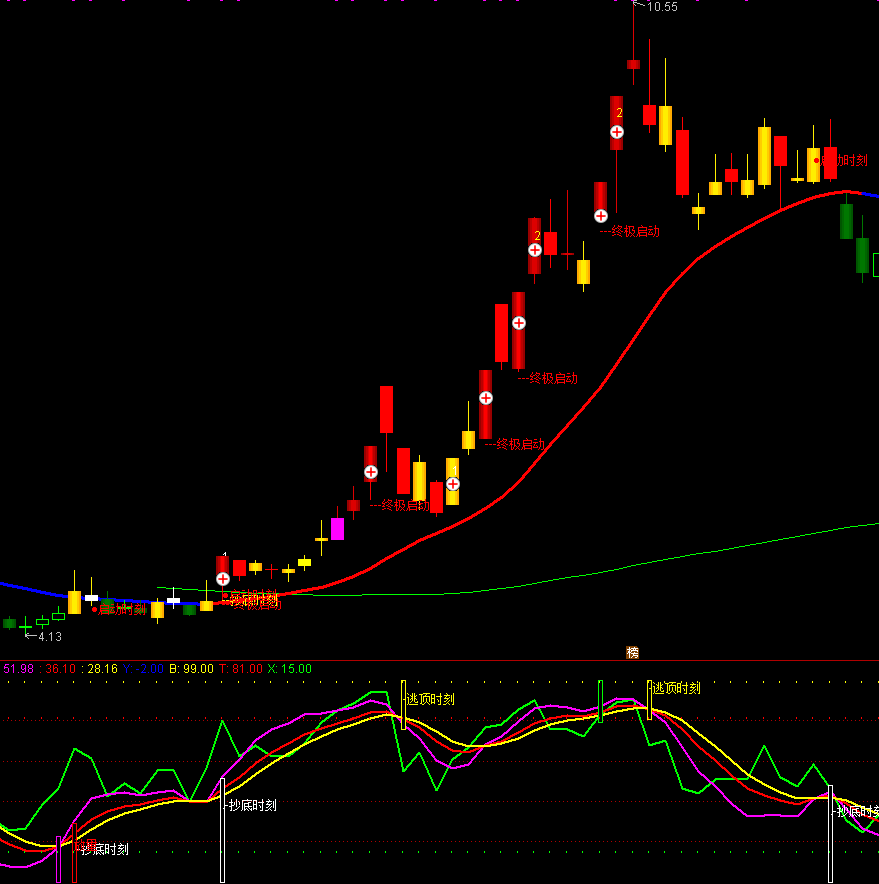
Task: Click the first yellow 逃顶时刻 signal label
Action: point(430,699)
